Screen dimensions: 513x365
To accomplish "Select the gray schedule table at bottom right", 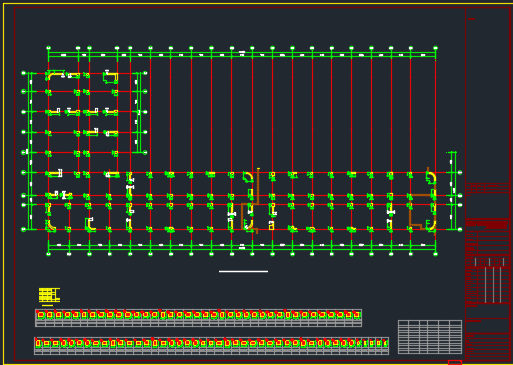I will pos(430,337).
